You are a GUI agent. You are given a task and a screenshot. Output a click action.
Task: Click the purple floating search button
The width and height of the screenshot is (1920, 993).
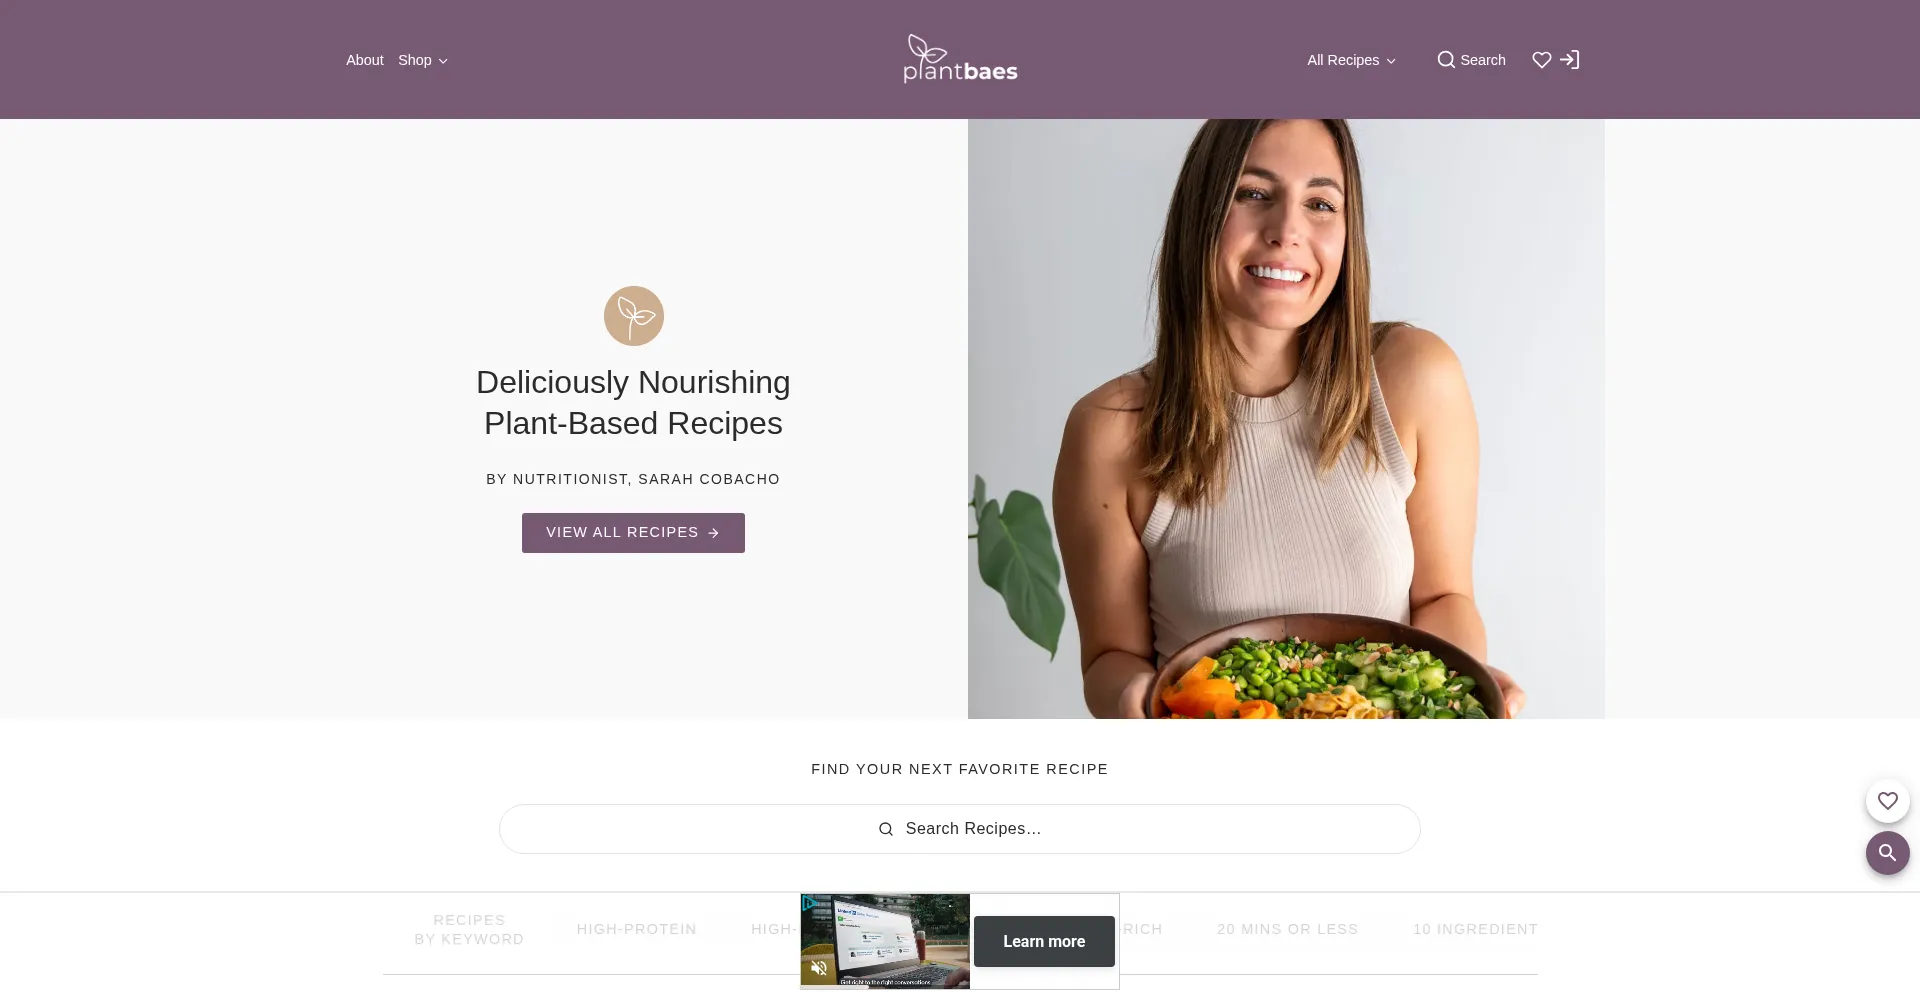(x=1887, y=853)
